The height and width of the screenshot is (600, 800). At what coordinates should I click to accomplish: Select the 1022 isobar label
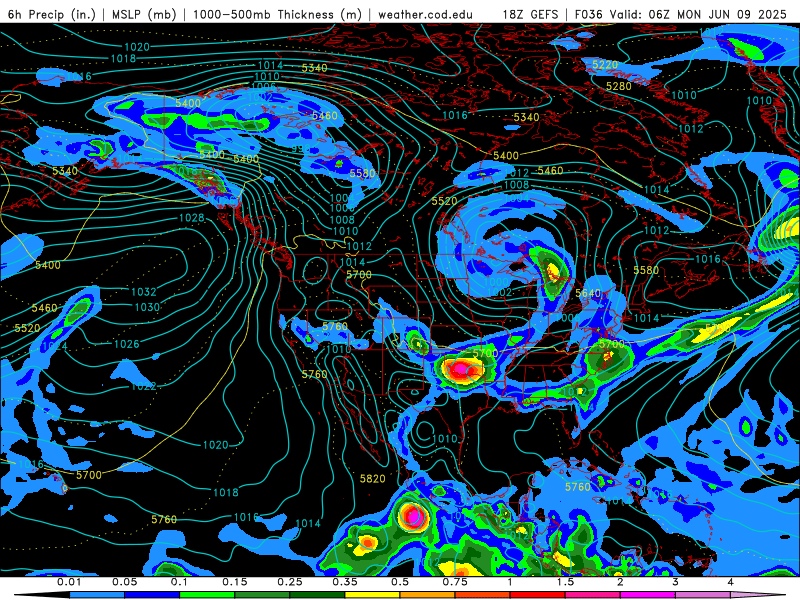click(x=144, y=386)
